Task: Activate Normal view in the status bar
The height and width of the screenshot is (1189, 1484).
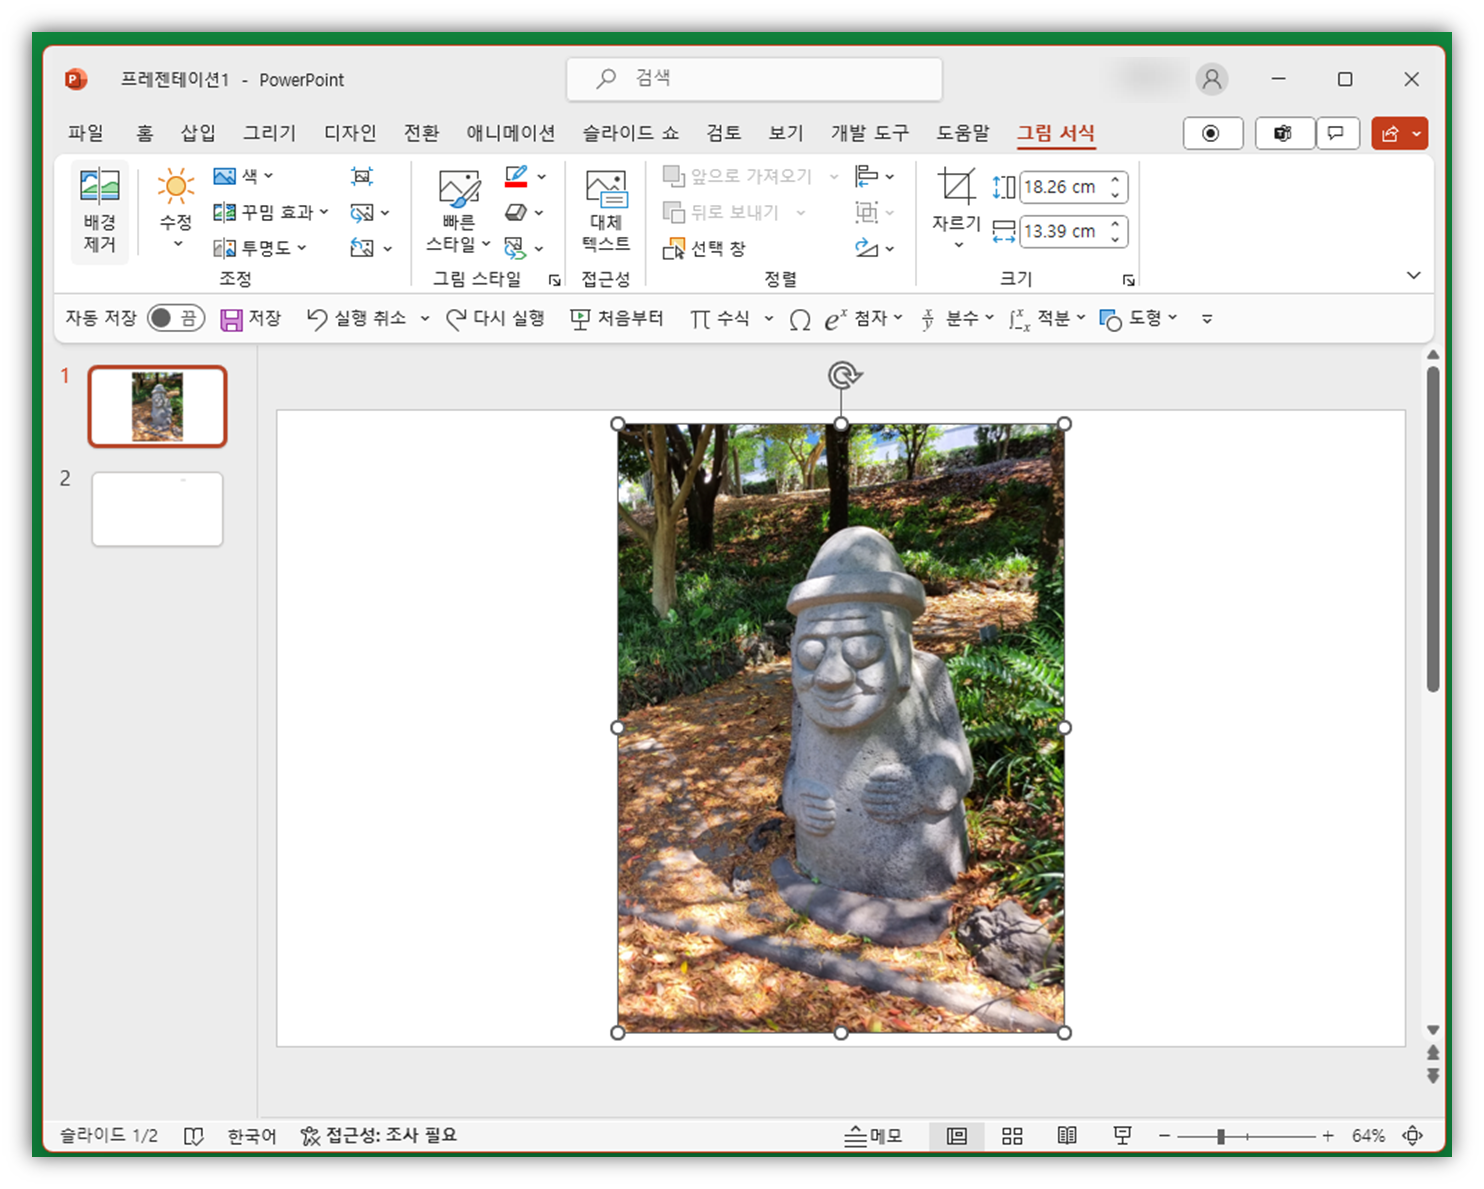Action: pyautogui.click(x=956, y=1135)
